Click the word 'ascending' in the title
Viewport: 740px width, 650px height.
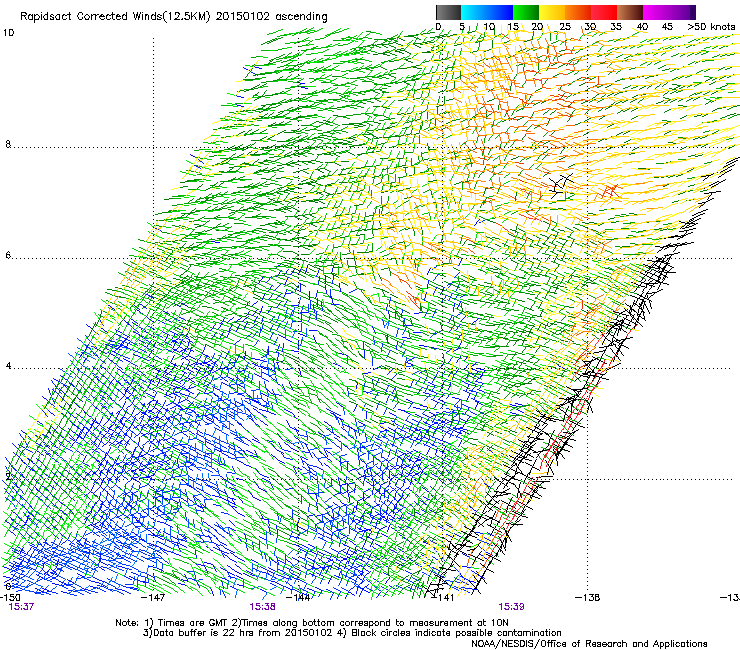tap(301, 17)
